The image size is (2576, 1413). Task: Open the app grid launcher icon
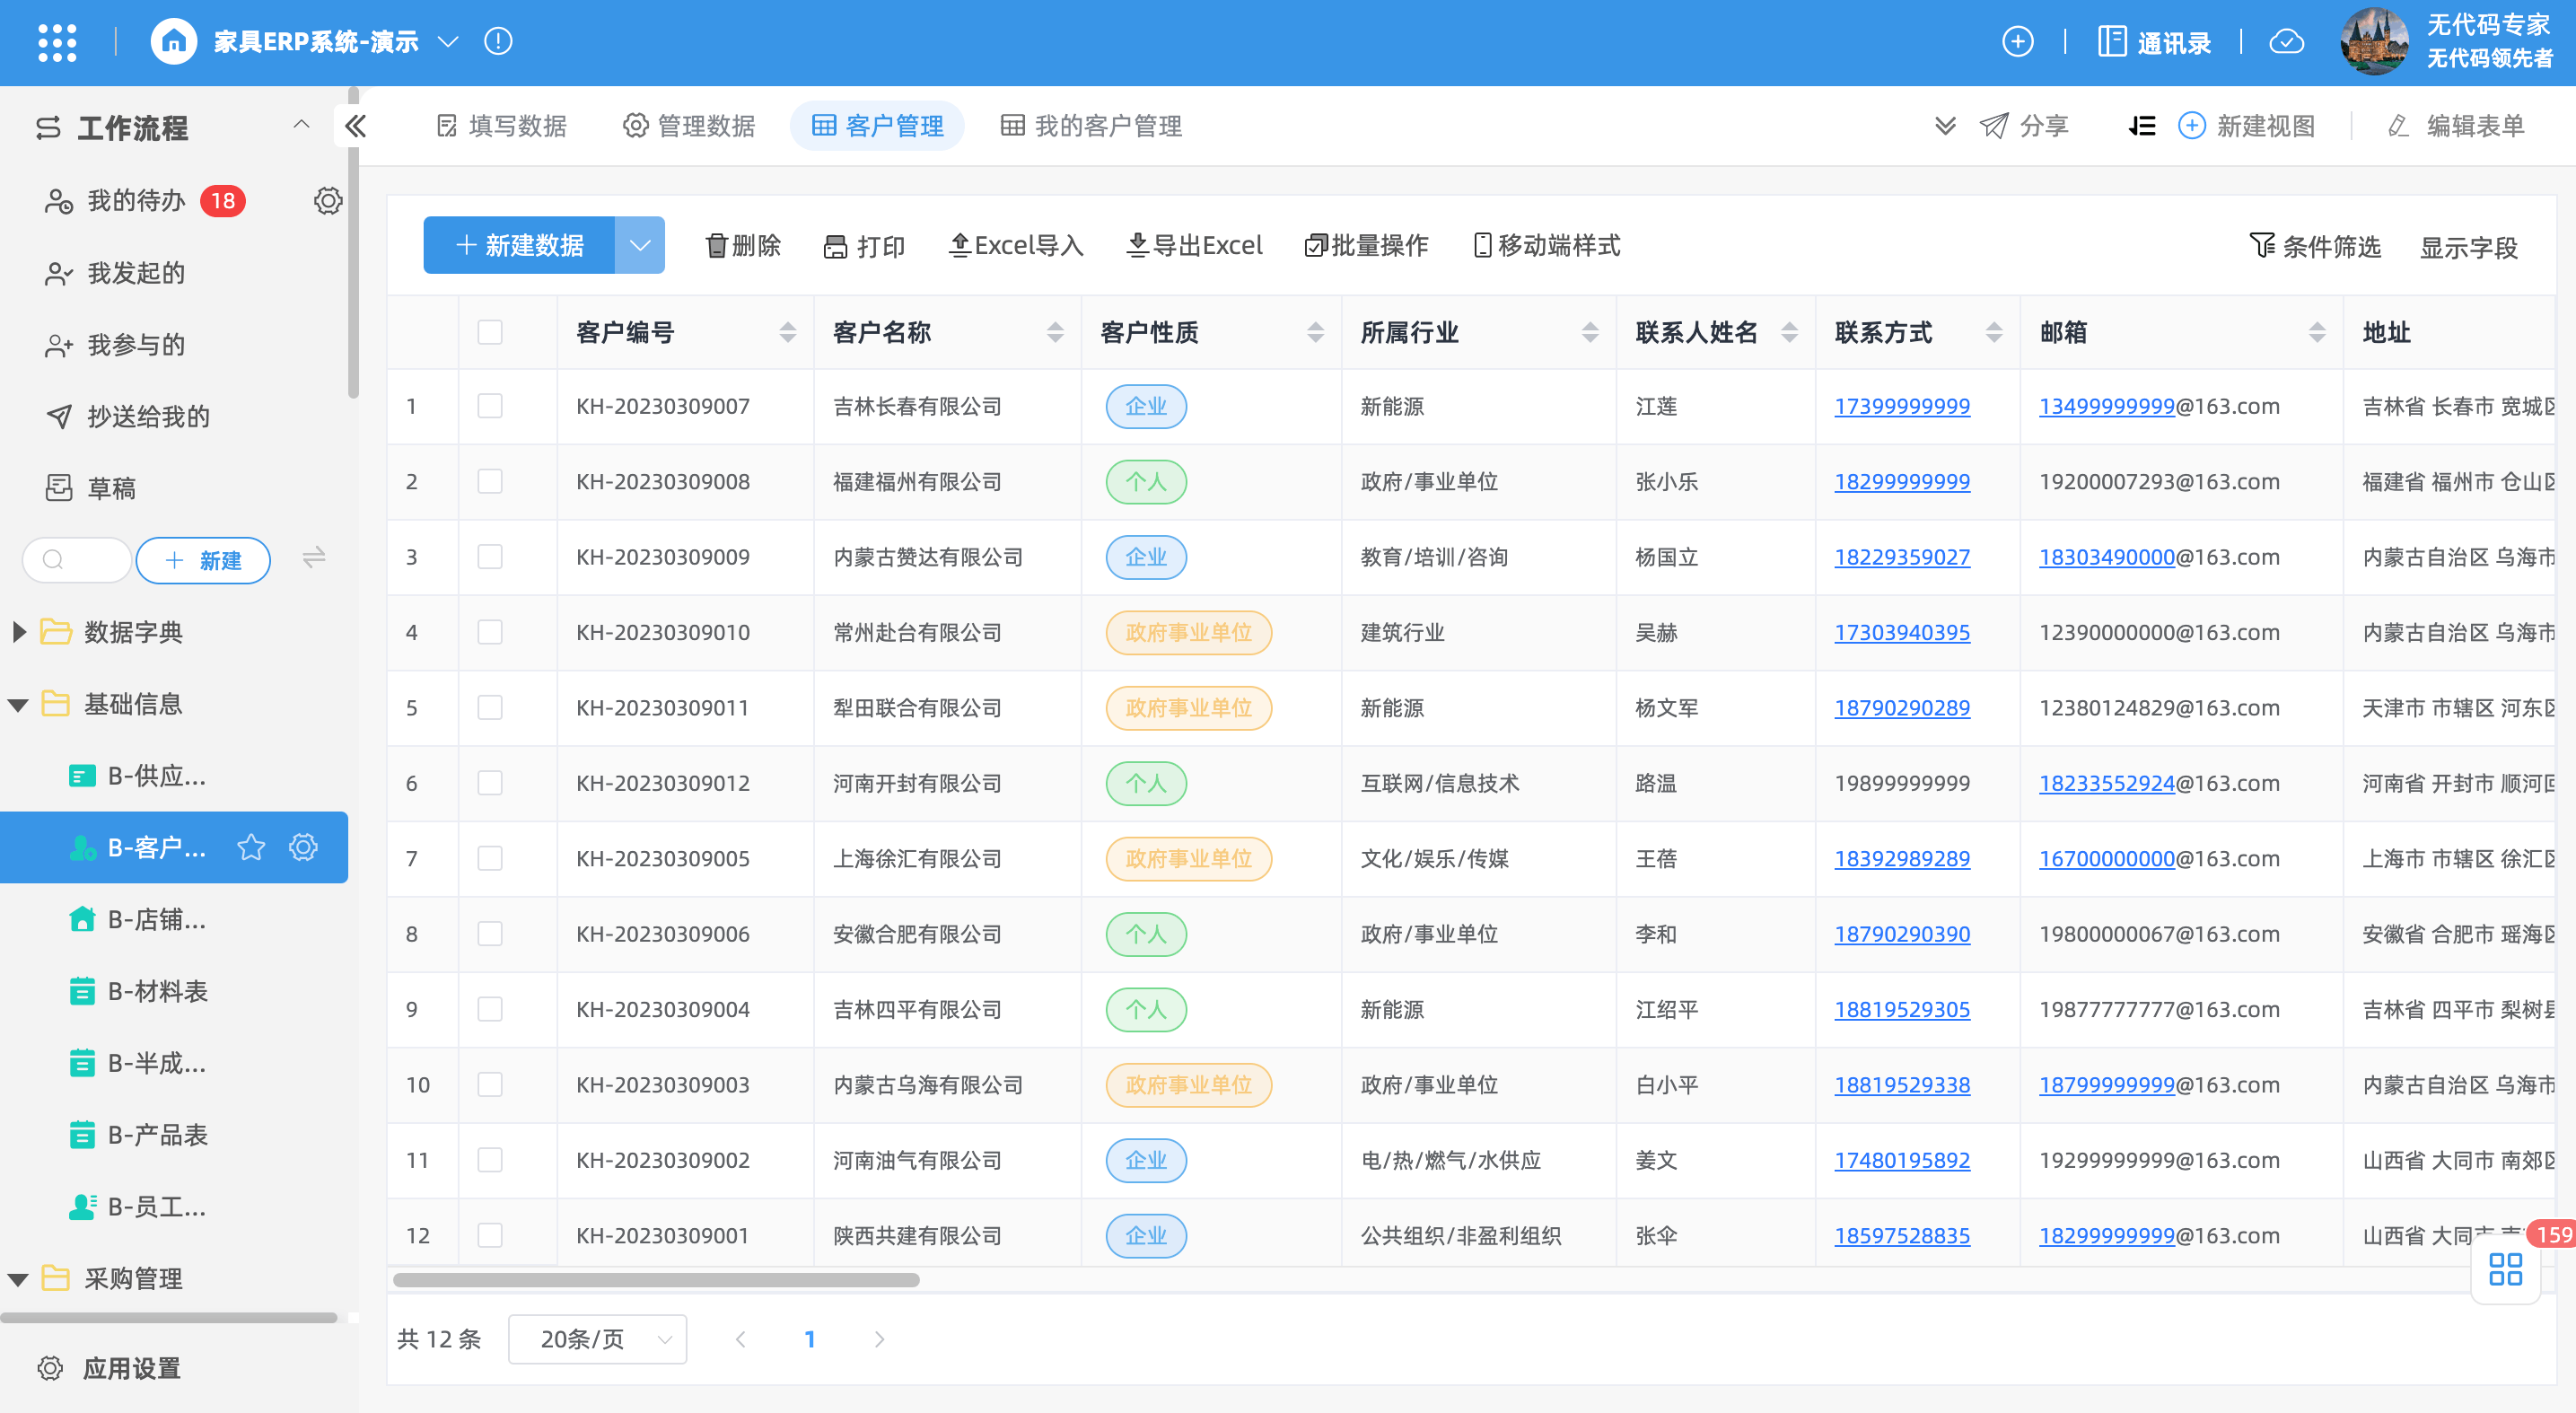tap(57, 42)
